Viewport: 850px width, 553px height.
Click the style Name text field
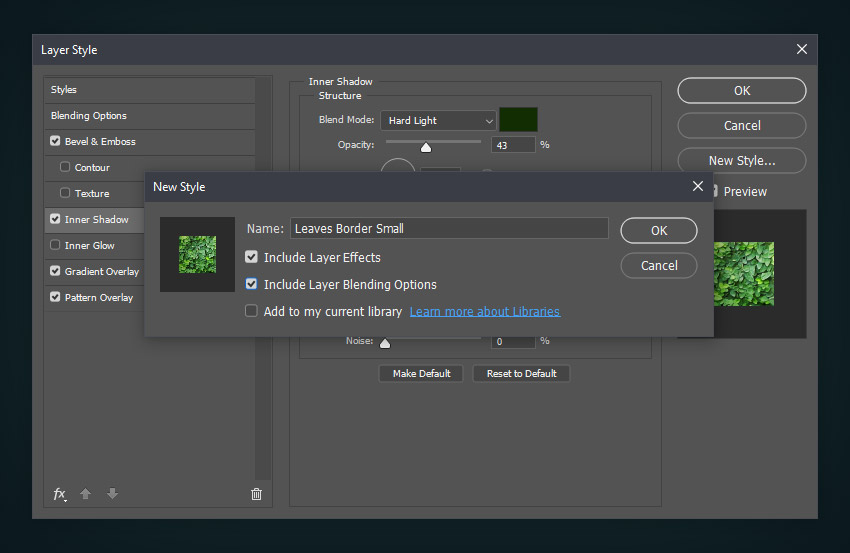coord(449,229)
